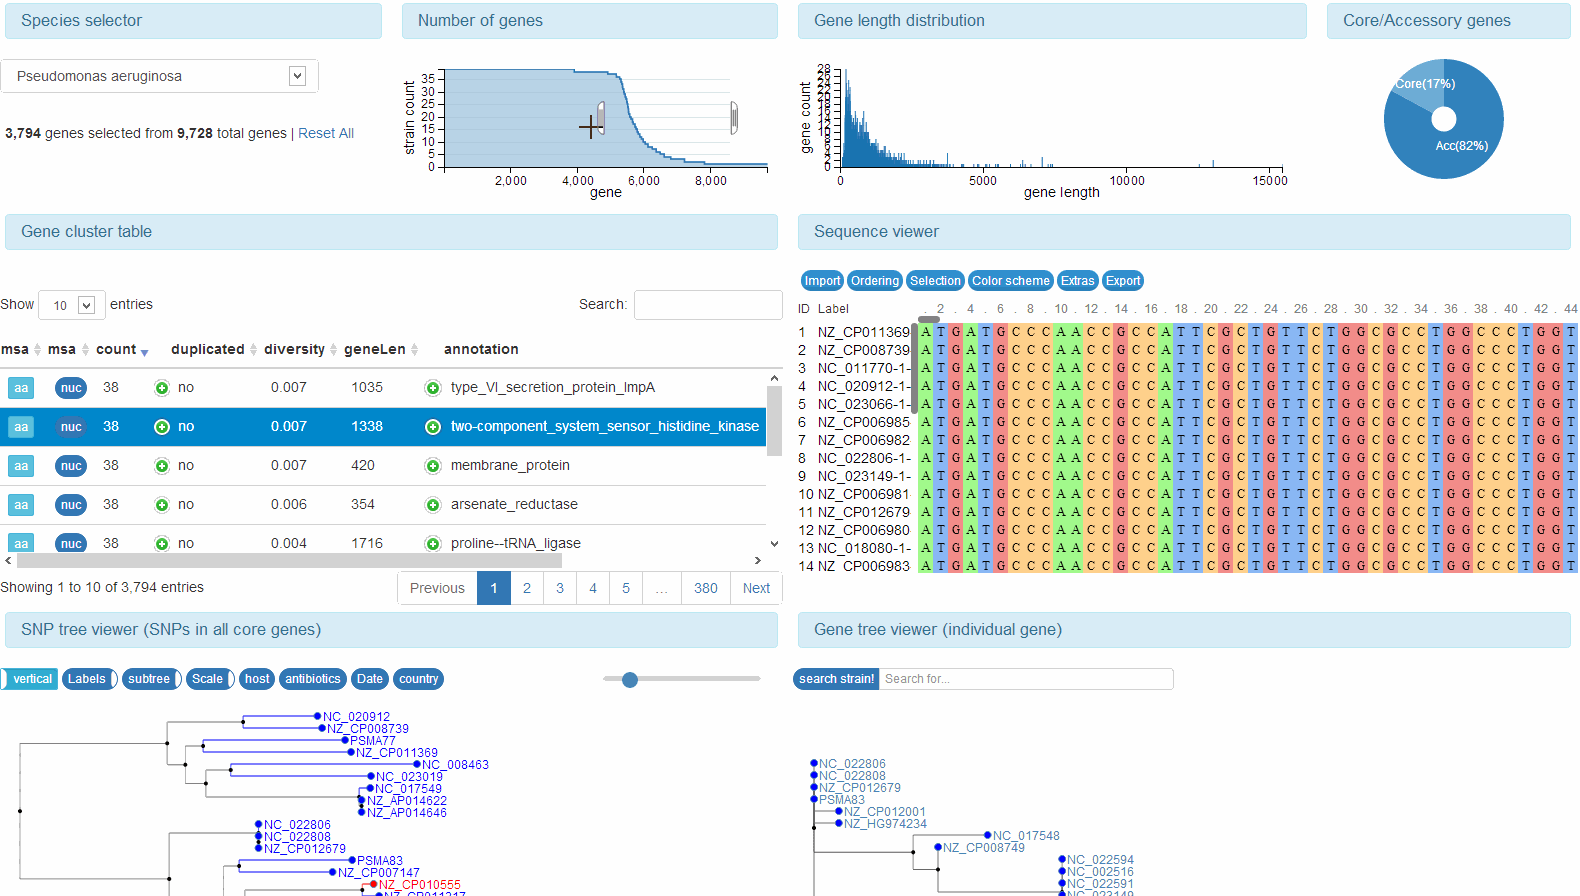Go to the Previous table page
Viewport: 1580px width, 896px height.
(x=437, y=588)
